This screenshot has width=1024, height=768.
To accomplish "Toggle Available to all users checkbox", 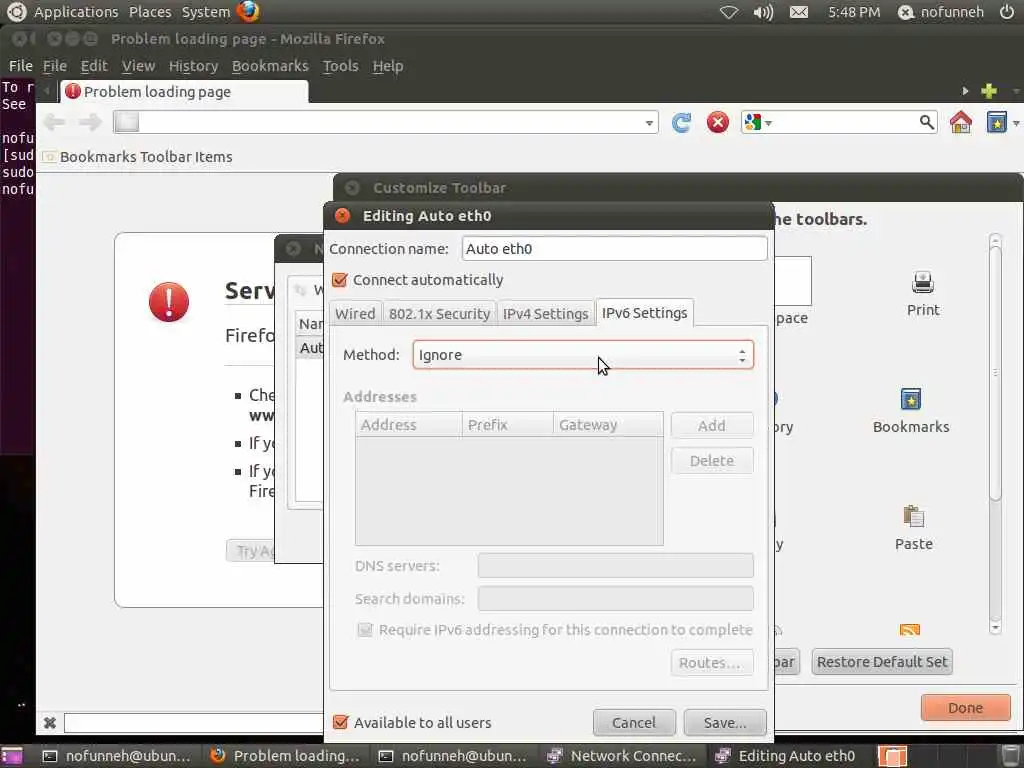I will pos(340,722).
